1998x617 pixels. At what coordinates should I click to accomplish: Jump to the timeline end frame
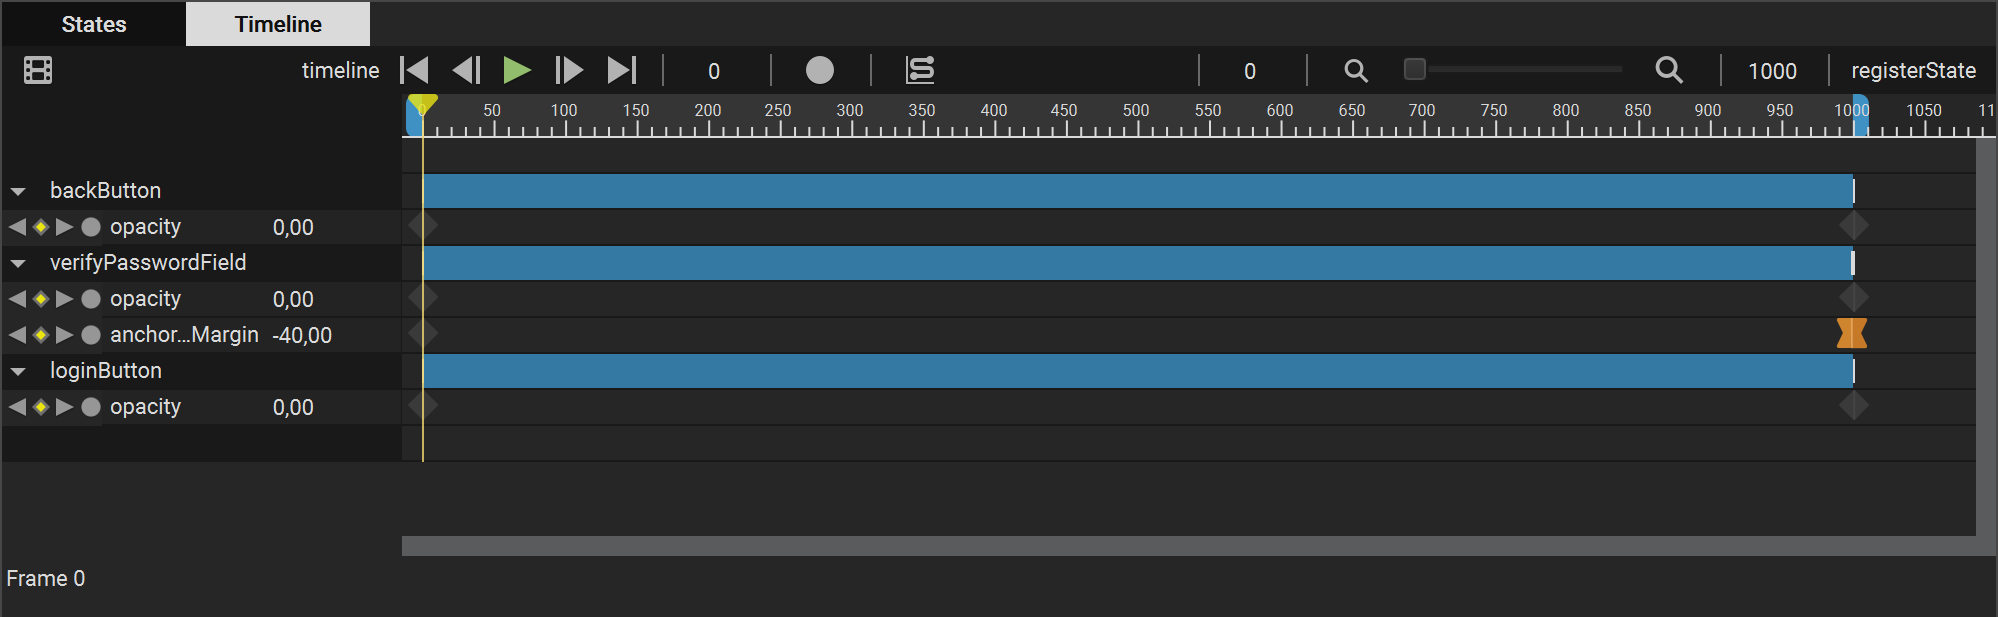(x=622, y=70)
